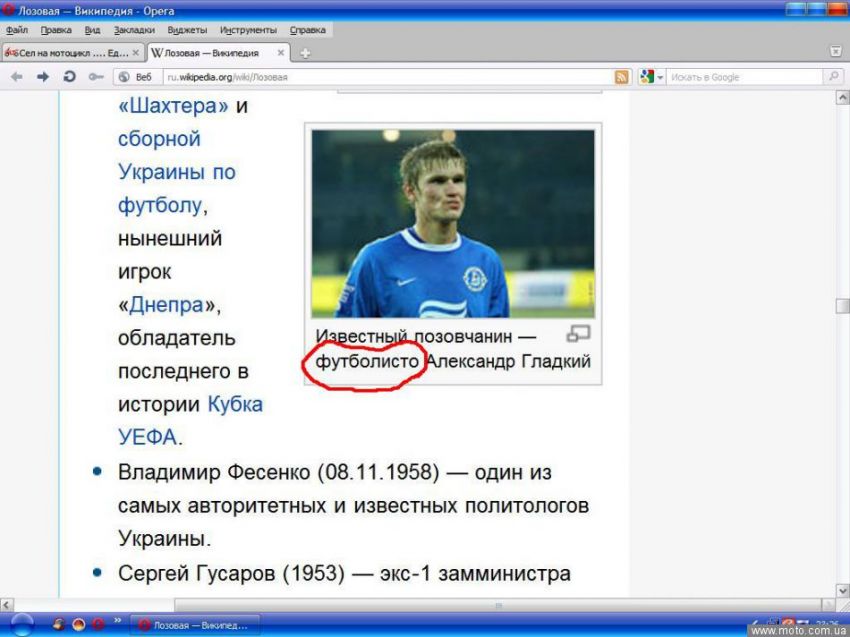Click the address bar URL field
Image resolution: width=850 pixels, height=637 pixels.
[x=388, y=77]
